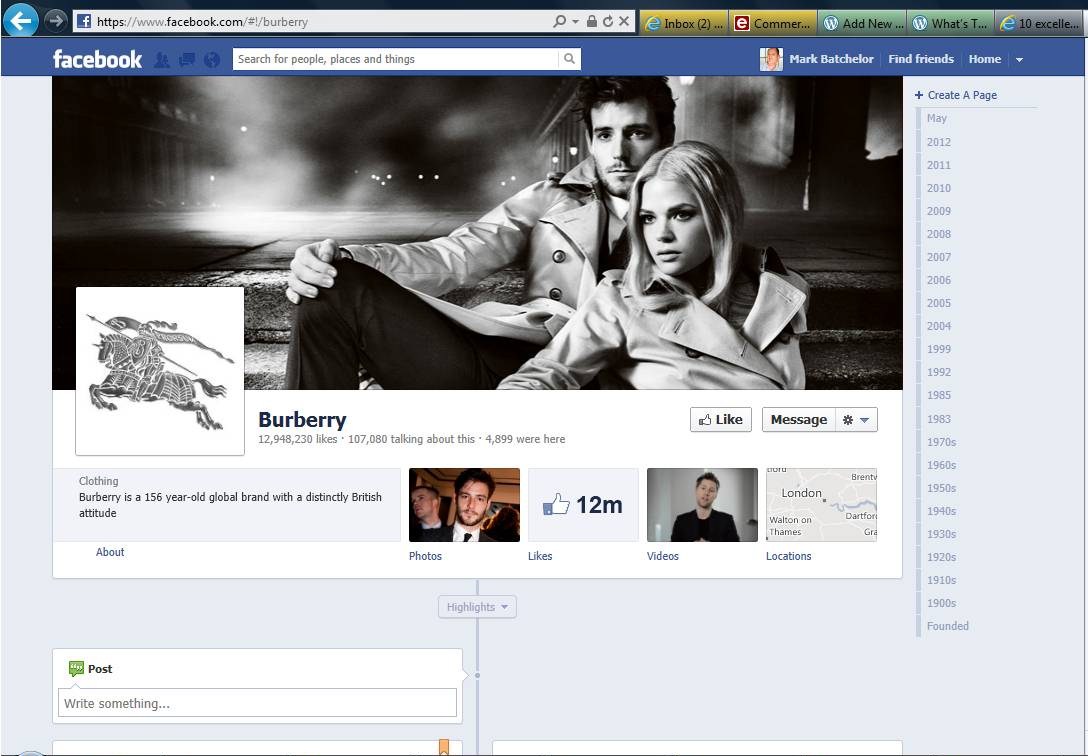Switch to the Inbox (2) browser tab

[683, 23]
